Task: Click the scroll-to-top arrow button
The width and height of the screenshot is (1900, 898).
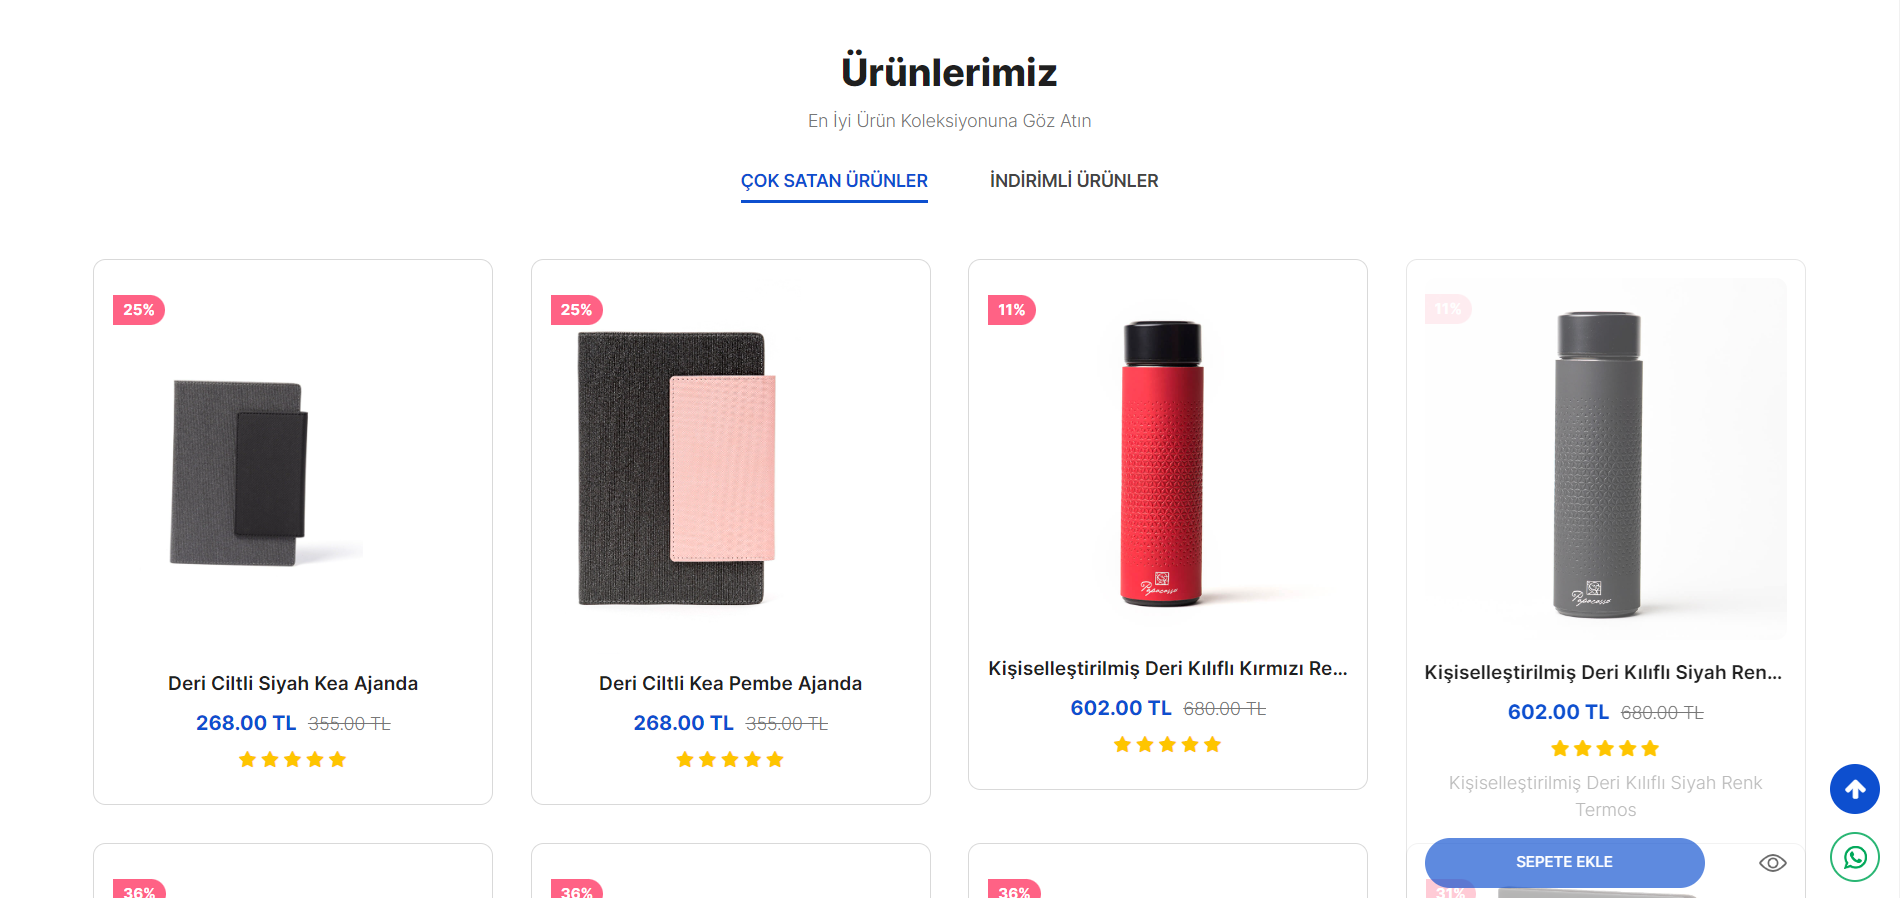Action: (1854, 789)
